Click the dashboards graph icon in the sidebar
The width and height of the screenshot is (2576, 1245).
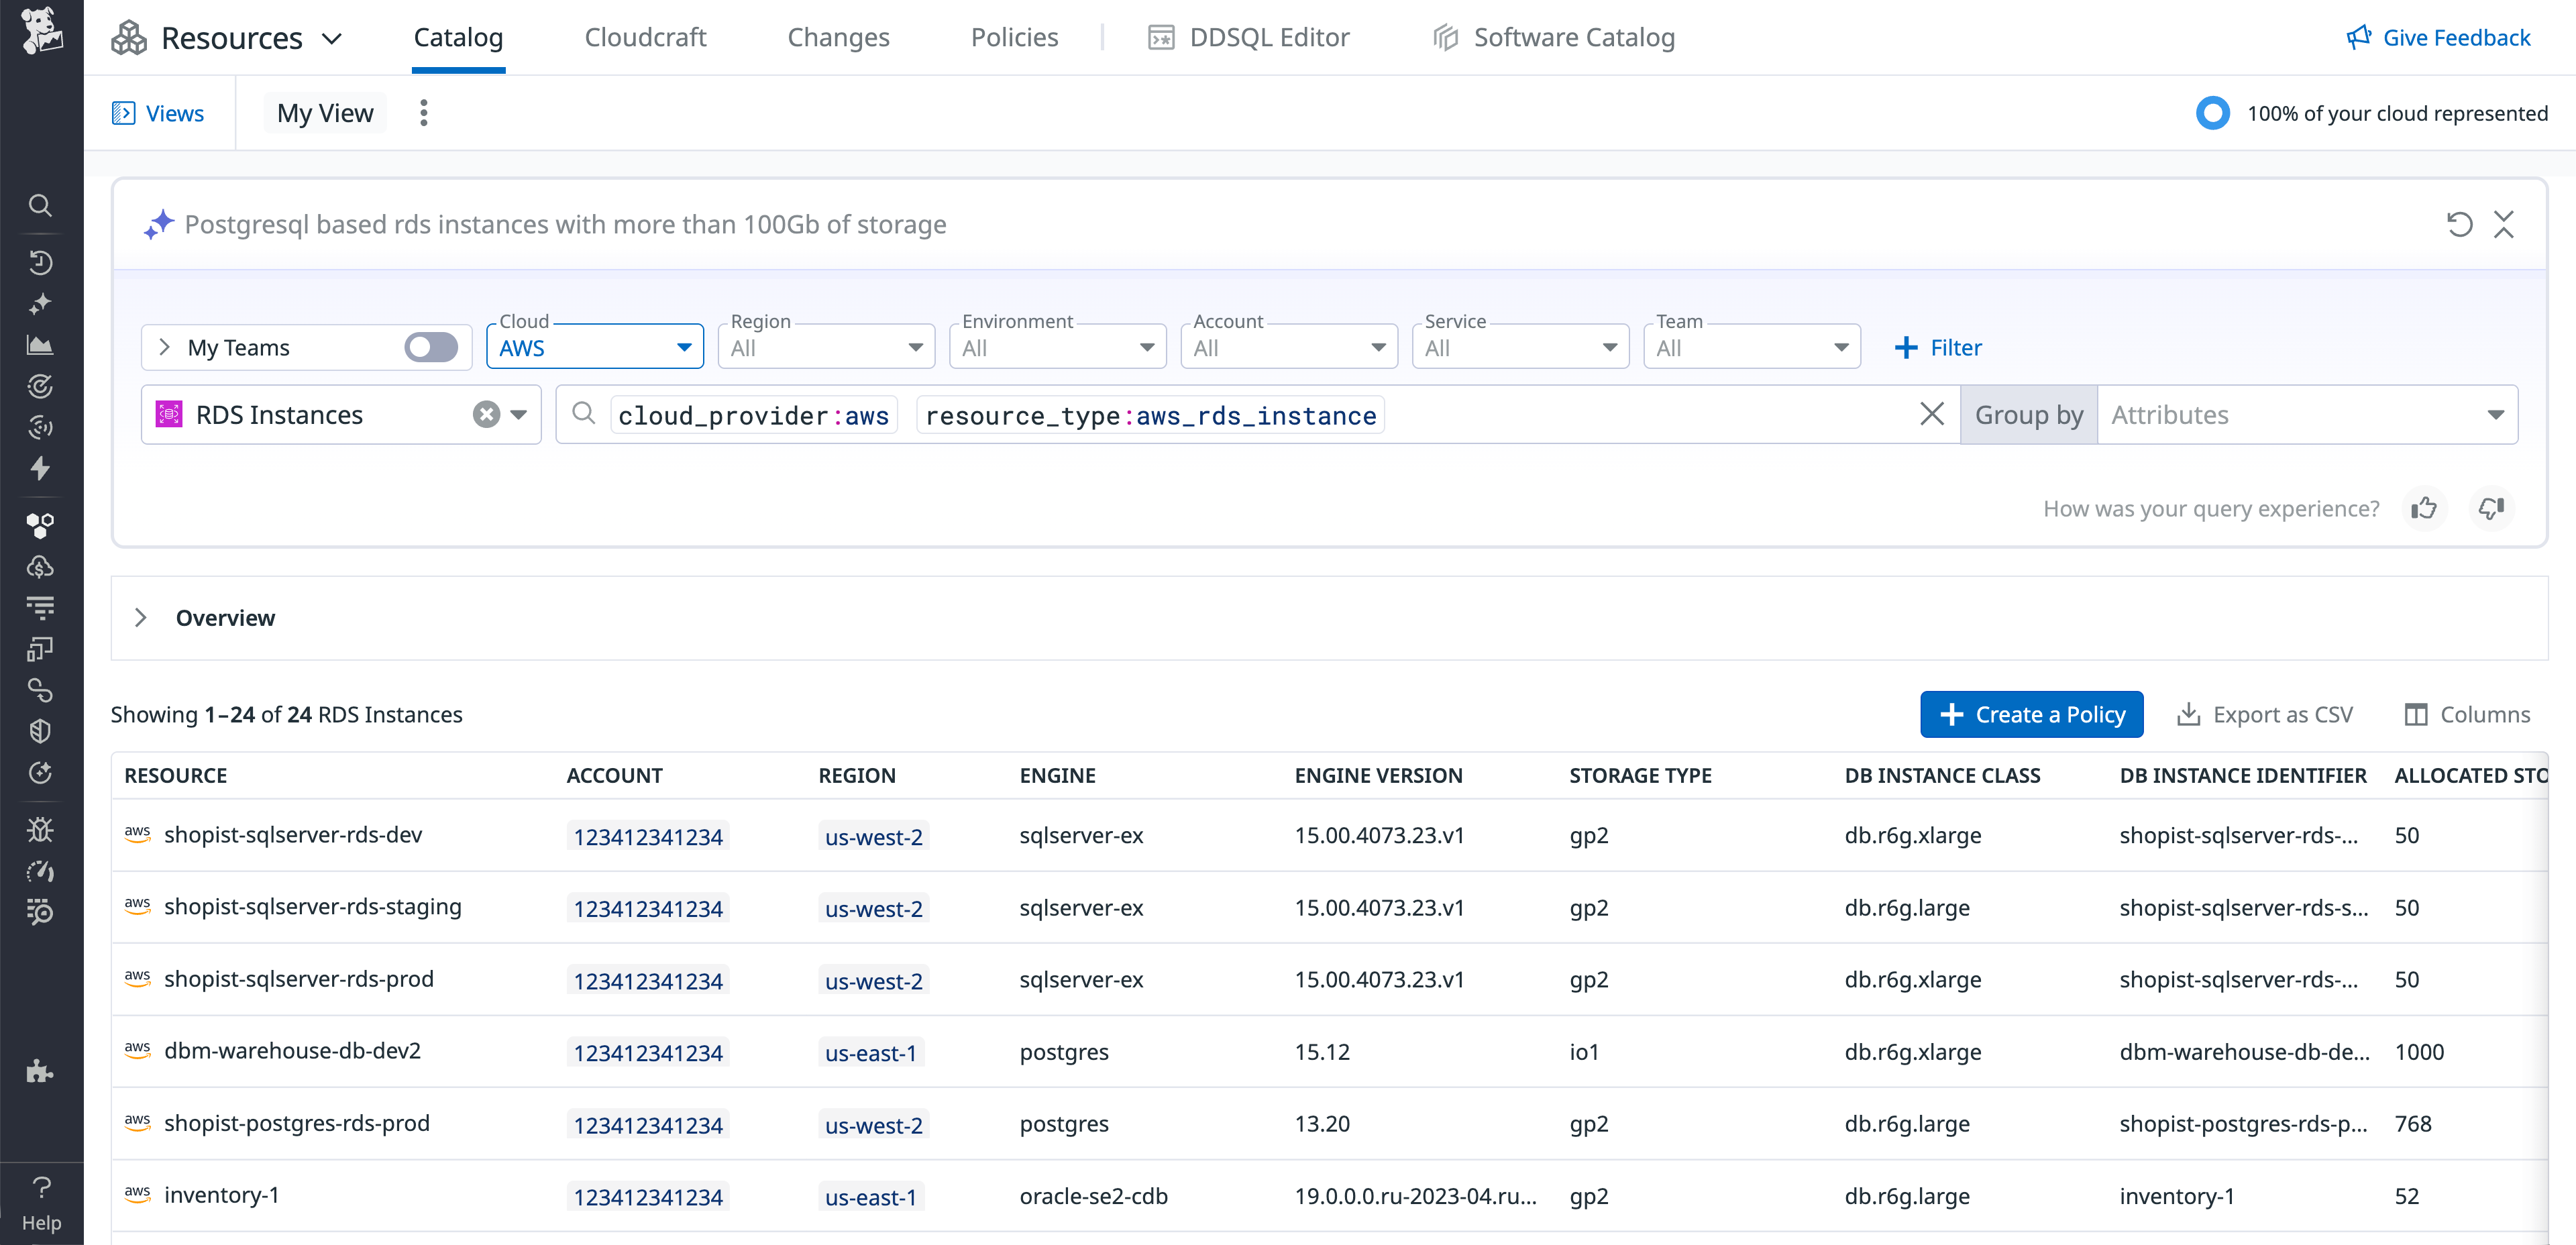(40, 343)
